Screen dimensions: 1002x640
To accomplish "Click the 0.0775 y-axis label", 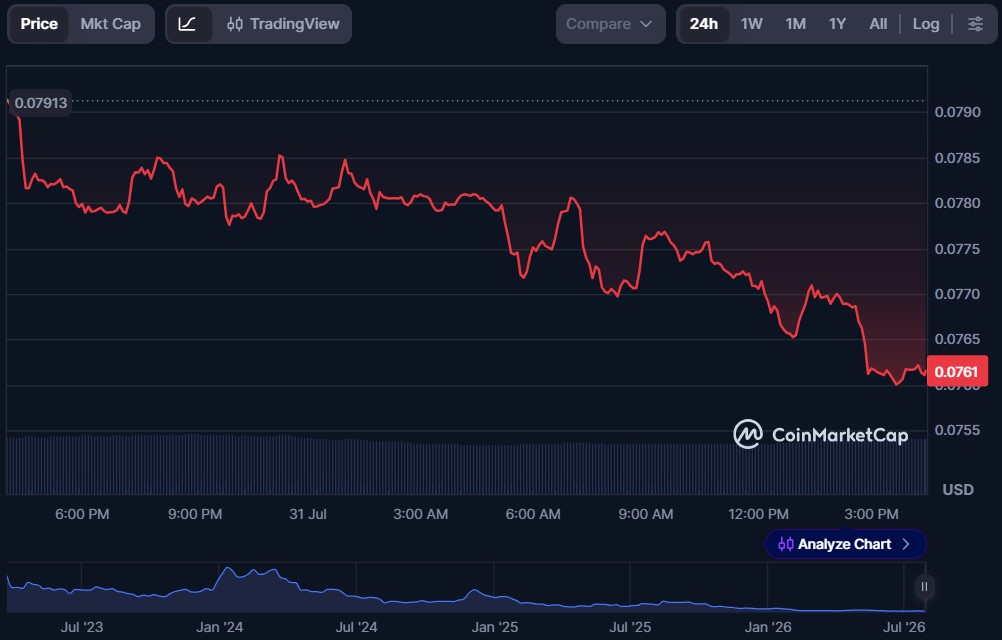I will (x=957, y=249).
